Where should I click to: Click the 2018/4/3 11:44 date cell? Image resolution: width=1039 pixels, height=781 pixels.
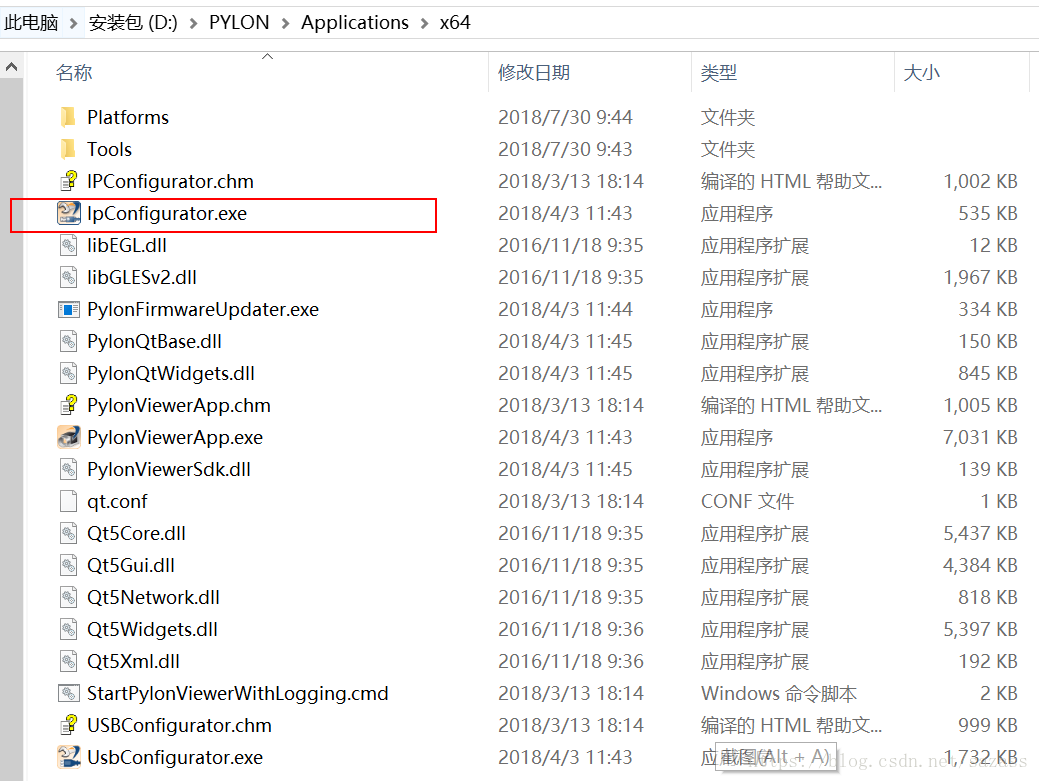pyautogui.click(x=565, y=309)
